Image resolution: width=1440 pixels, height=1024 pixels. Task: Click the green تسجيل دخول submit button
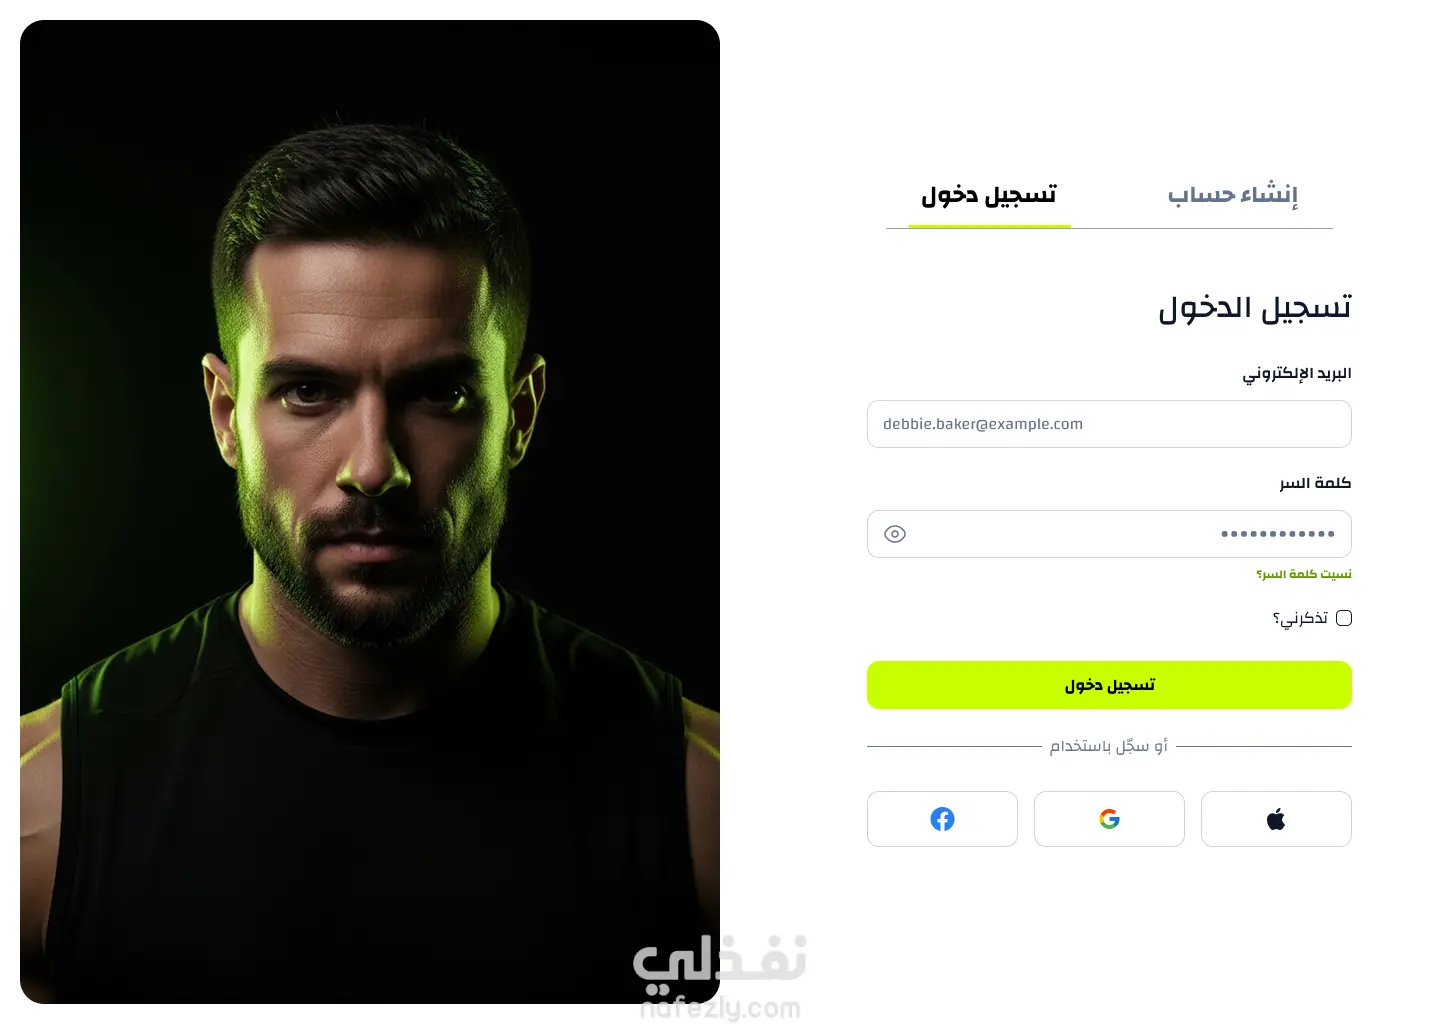tap(1109, 685)
